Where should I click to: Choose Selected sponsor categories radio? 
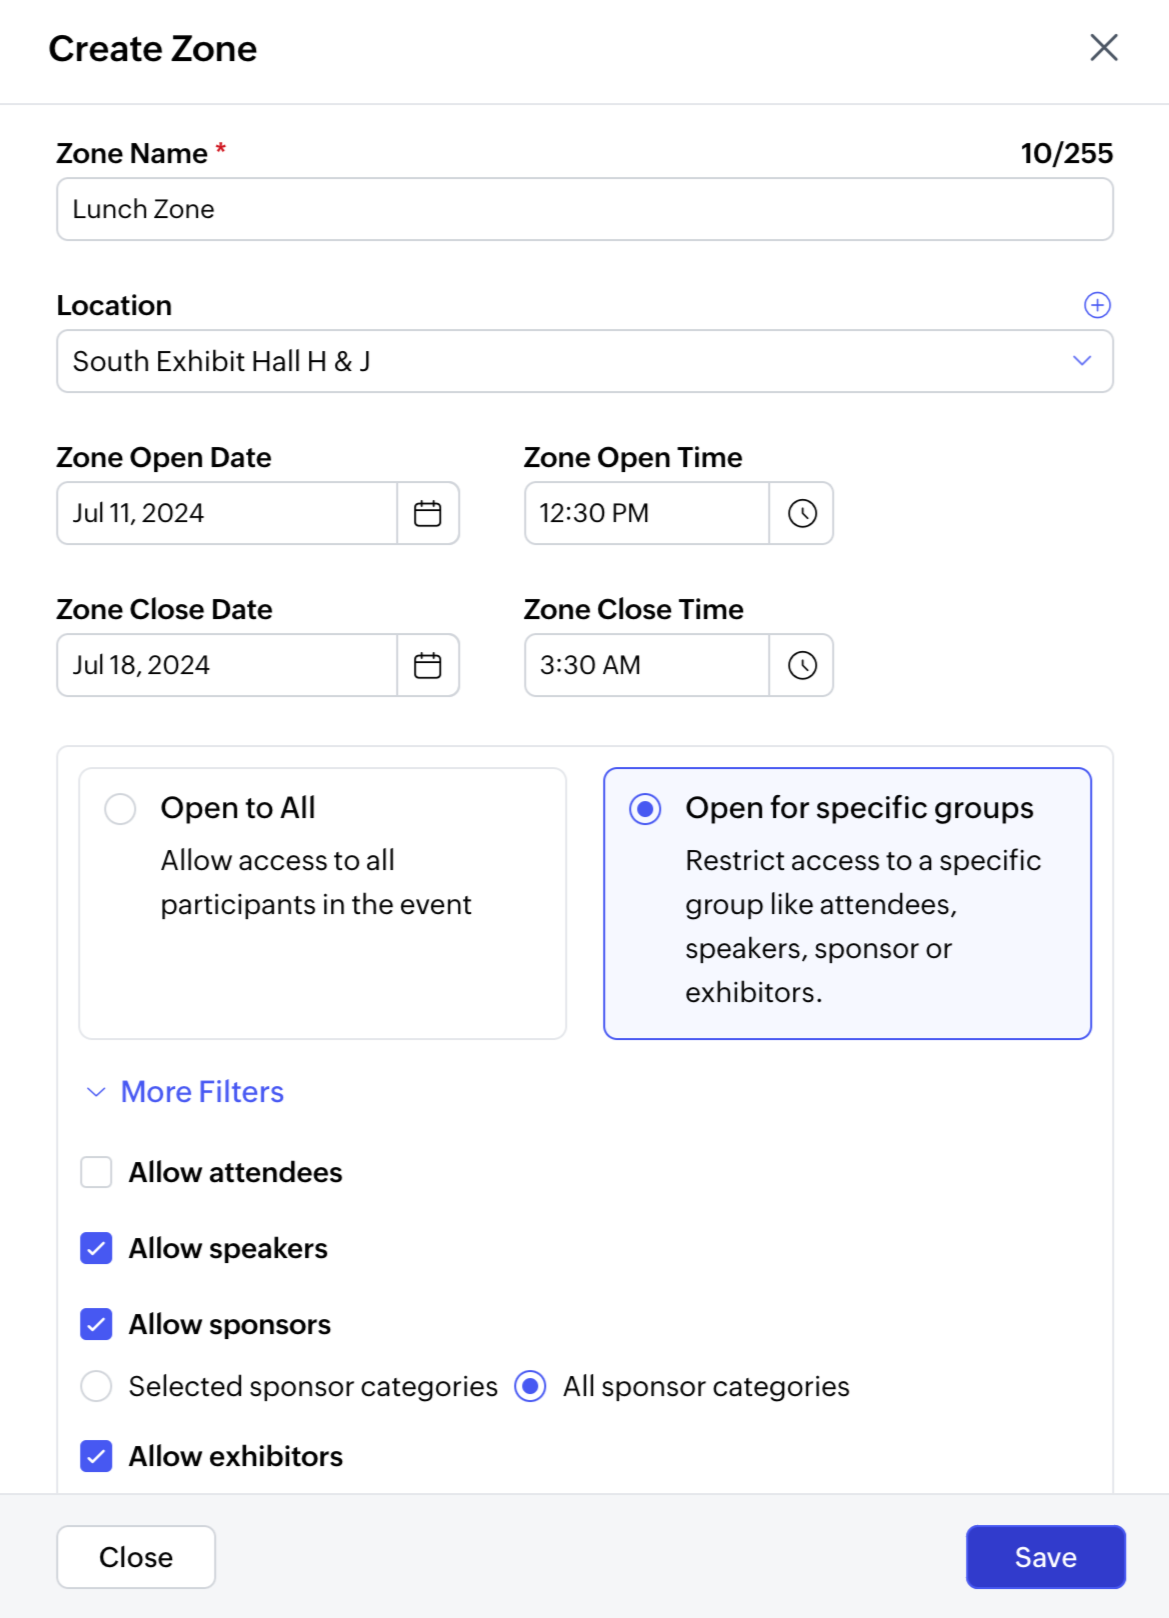tap(96, 1386)
